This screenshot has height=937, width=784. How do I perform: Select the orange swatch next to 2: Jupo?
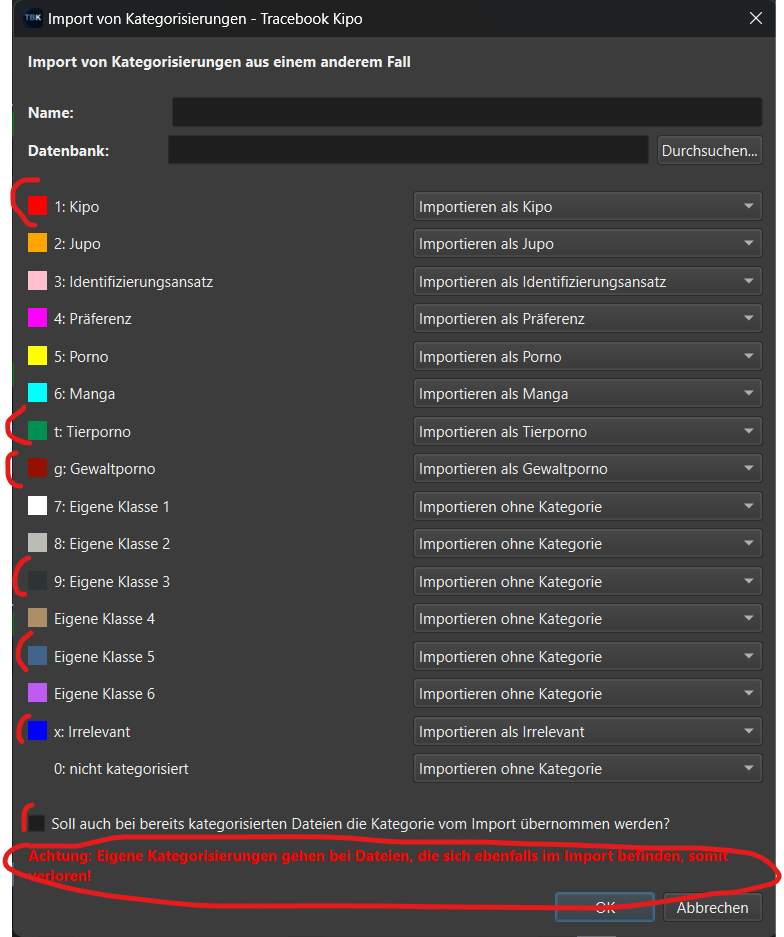[38, 243]
